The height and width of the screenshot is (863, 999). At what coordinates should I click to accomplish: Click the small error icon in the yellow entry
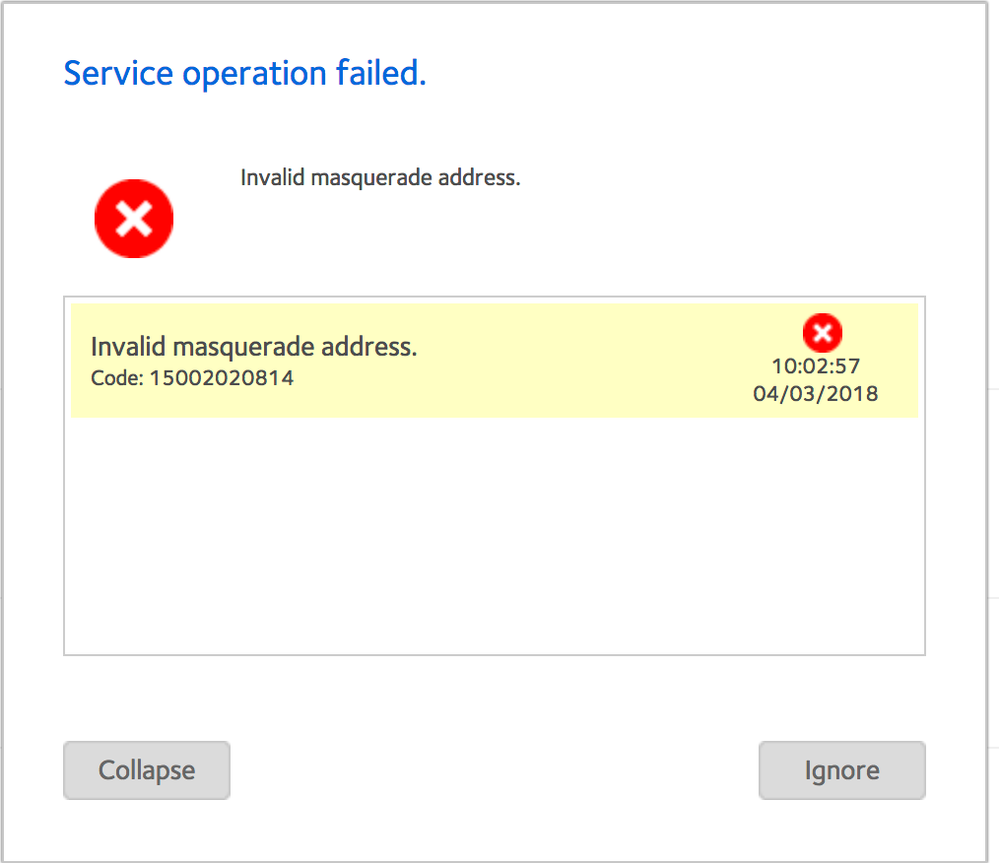(x=822, y=332)
